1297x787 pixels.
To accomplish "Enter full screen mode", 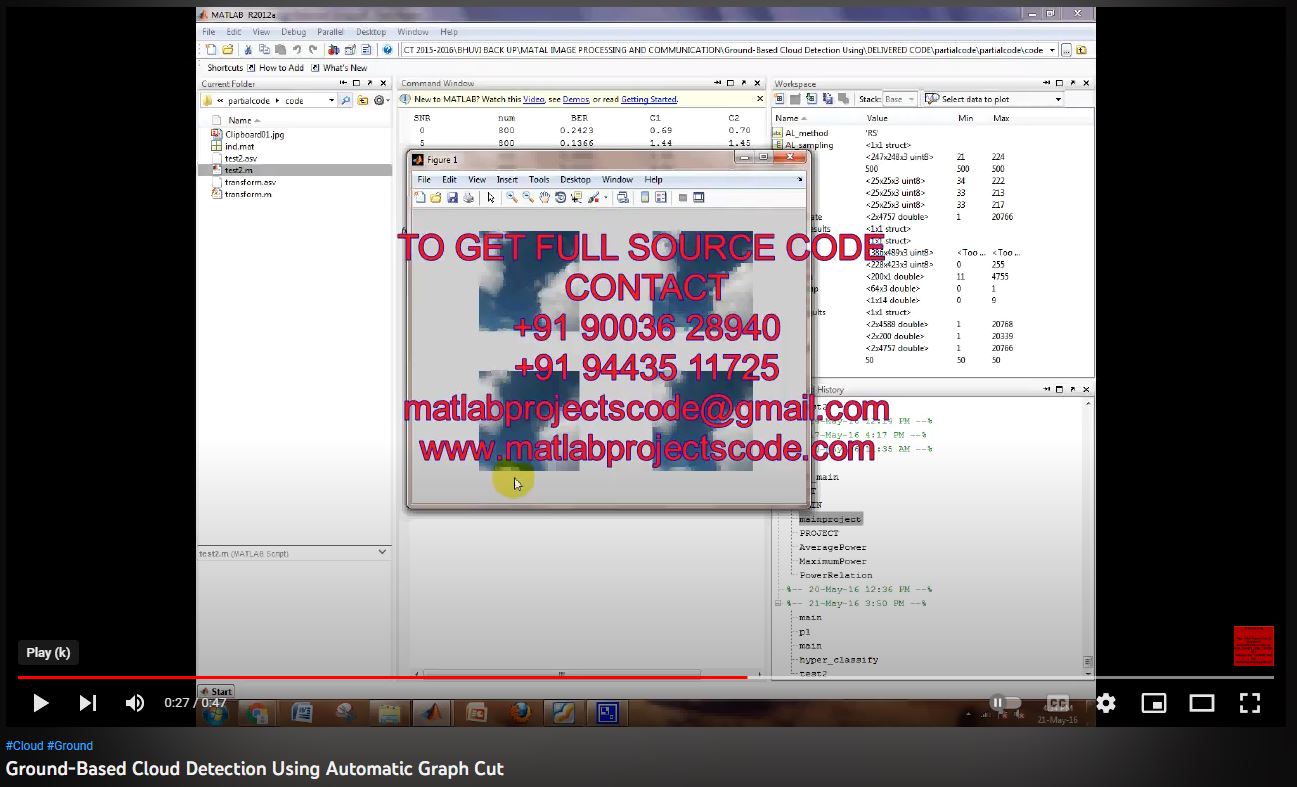I will click(x=1250, y=703).
